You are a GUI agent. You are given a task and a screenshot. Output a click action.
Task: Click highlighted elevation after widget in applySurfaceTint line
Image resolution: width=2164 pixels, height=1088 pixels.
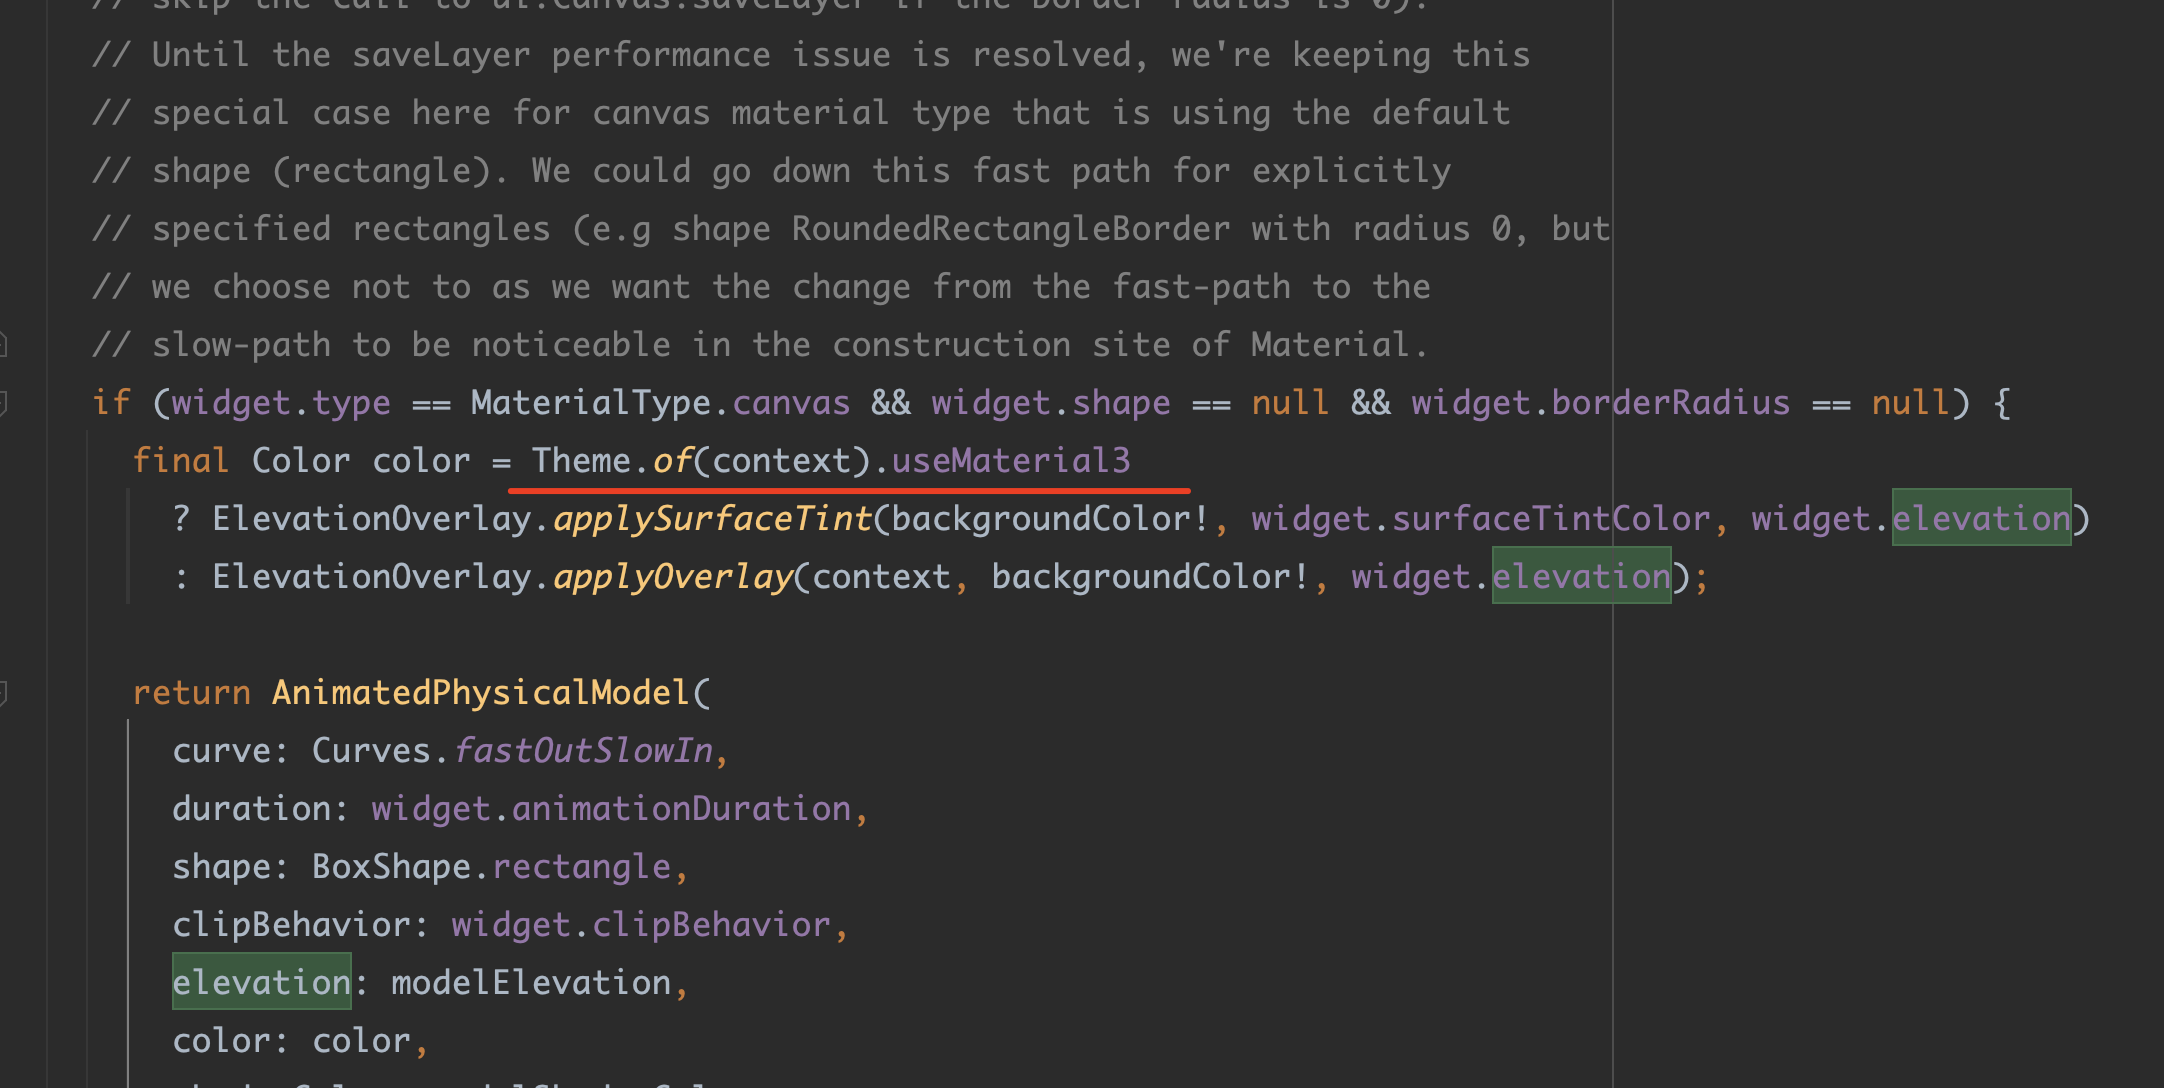tap(1980, 519)
